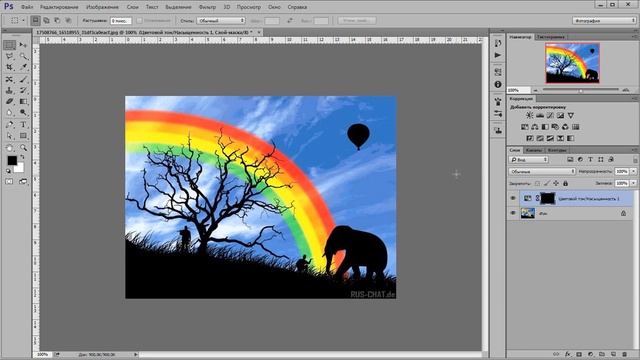Viewport: 640px width, 360px height.
Task: Toggle lock transparent pixels
Action: [537, 183]
